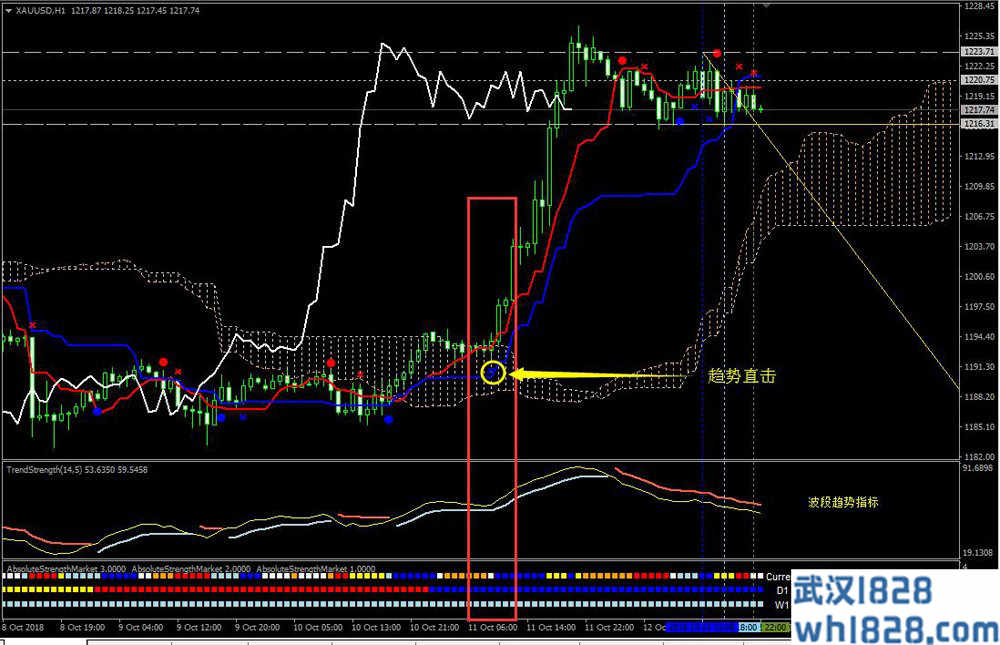1000x645 pixels.
Task: Click the XAUUSD,H1 chart title
Action: coord(36,11)
